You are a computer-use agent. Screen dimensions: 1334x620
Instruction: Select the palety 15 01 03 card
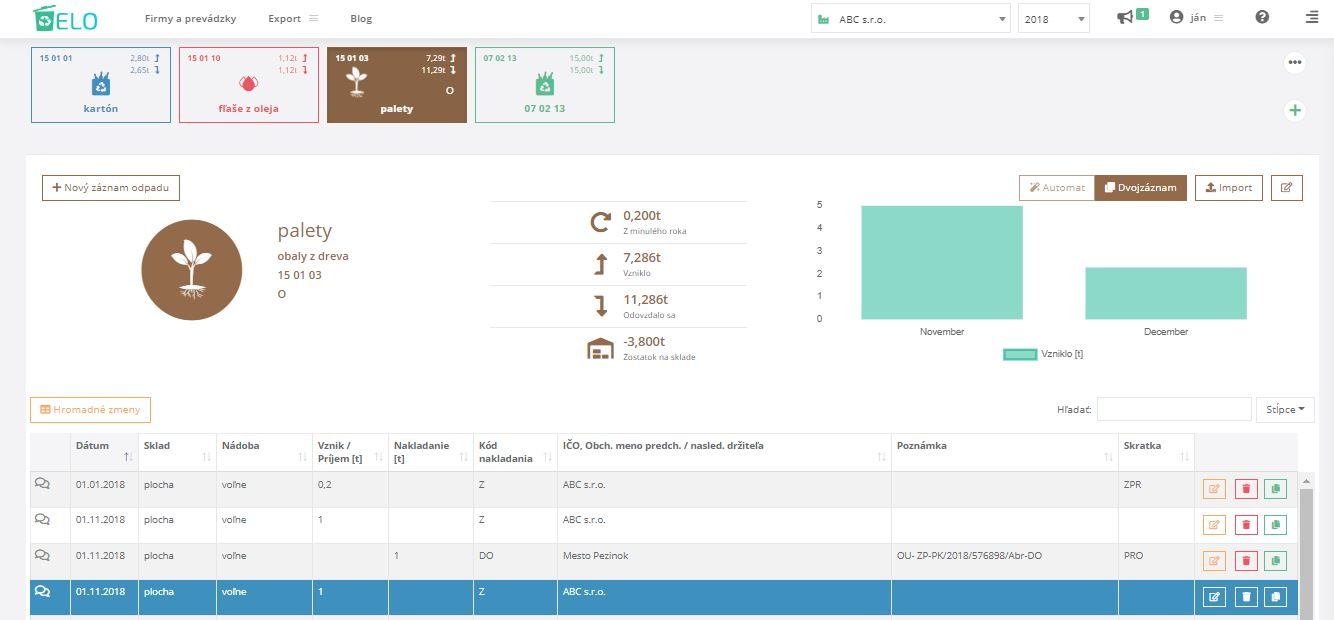(x=397, y=85)
